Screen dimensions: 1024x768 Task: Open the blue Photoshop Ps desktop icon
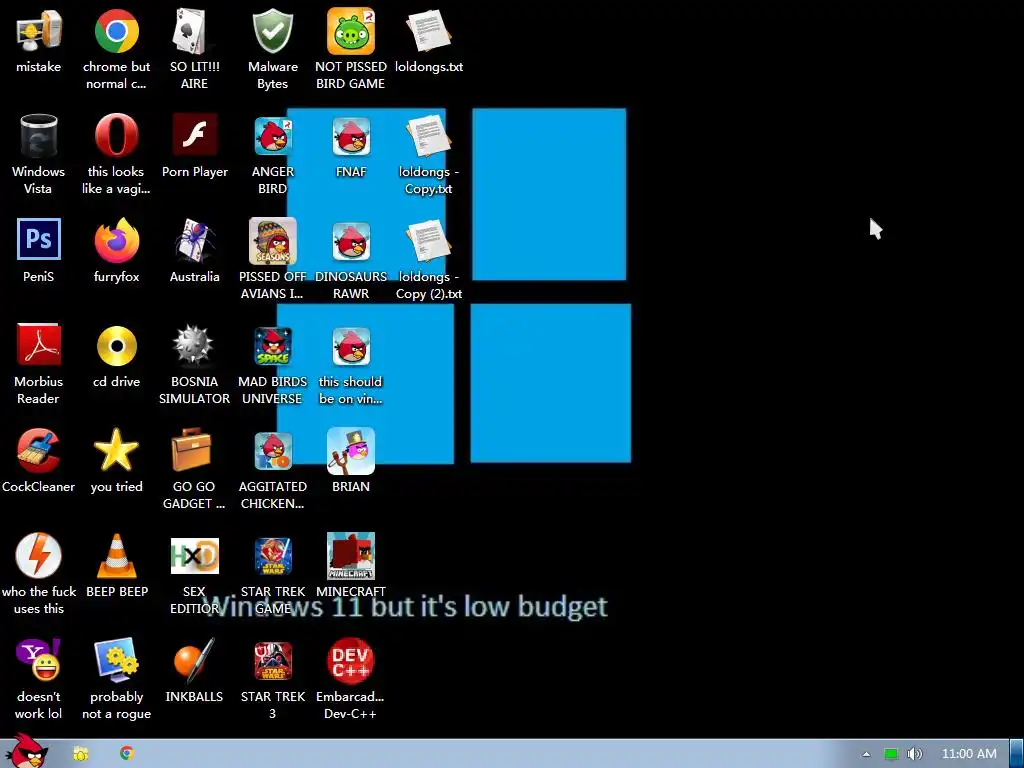point(39,239)
